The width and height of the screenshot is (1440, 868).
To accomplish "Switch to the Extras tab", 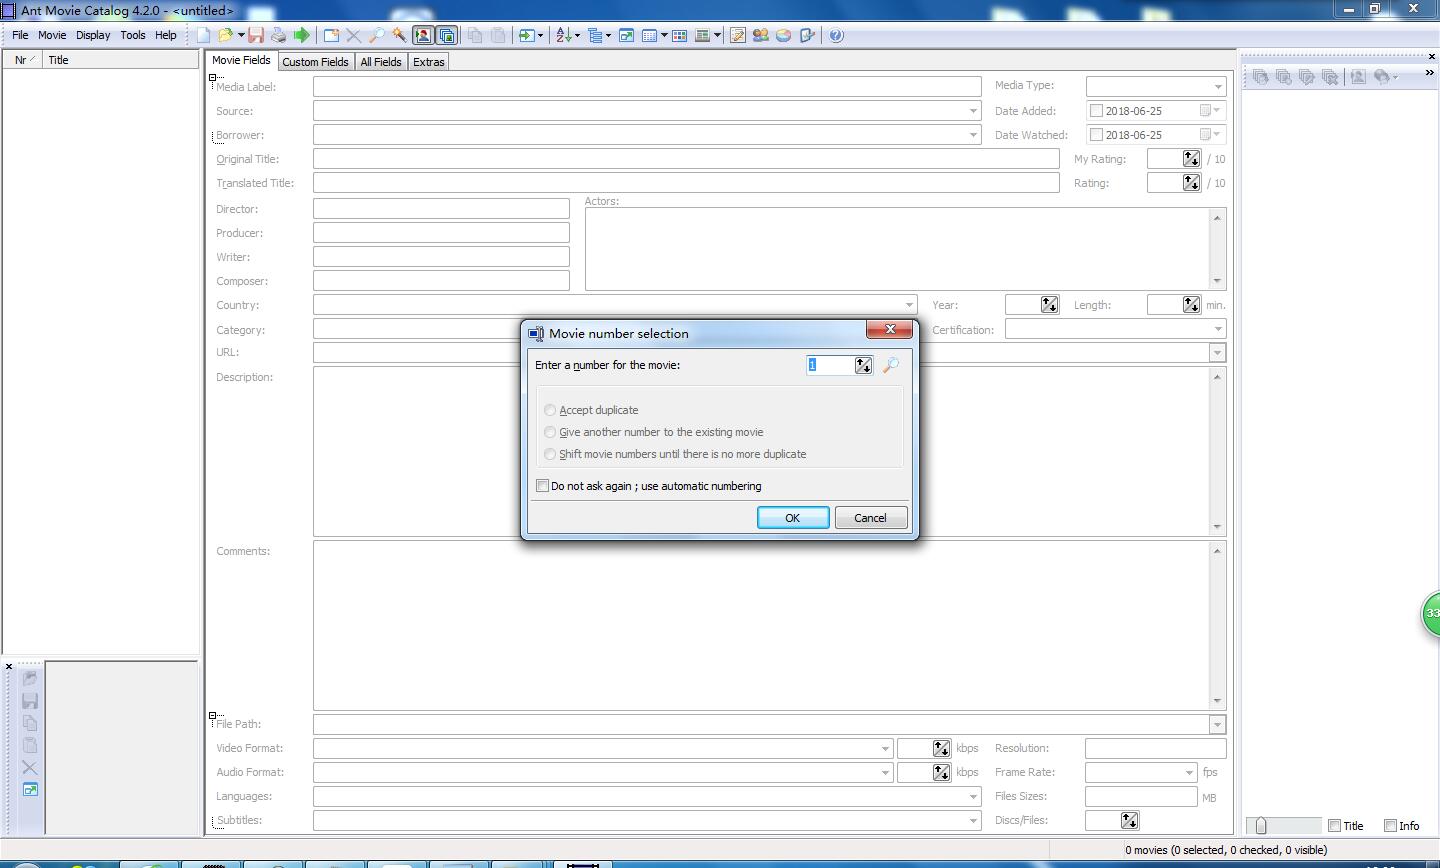I will [429, 62].
